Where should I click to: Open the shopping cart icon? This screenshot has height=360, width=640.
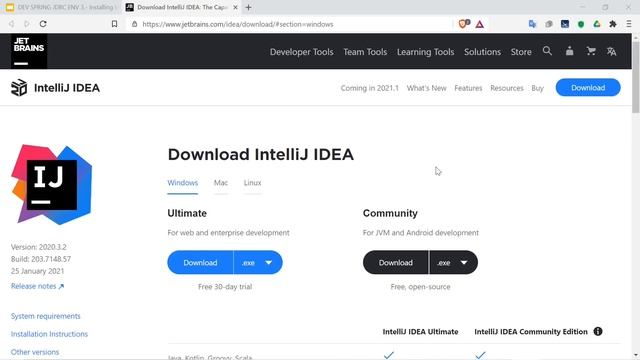point(591,51)
